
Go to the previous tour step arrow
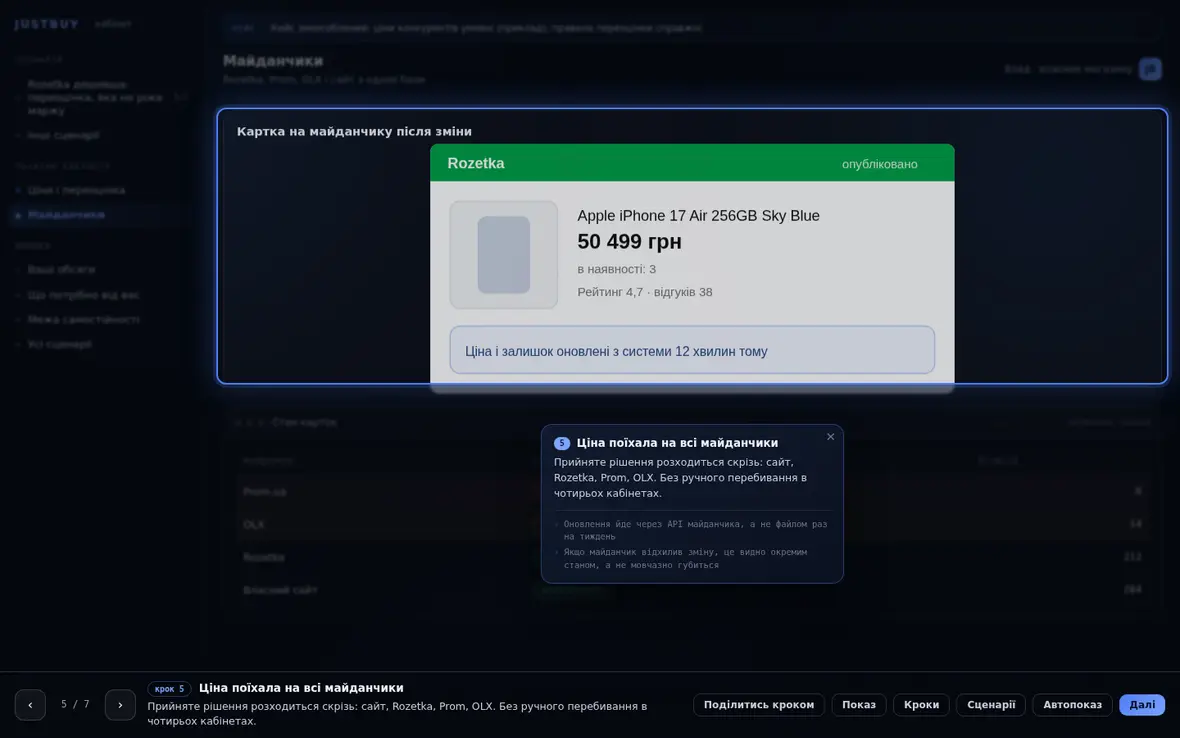pyautogui.click(x=30, y=705)
